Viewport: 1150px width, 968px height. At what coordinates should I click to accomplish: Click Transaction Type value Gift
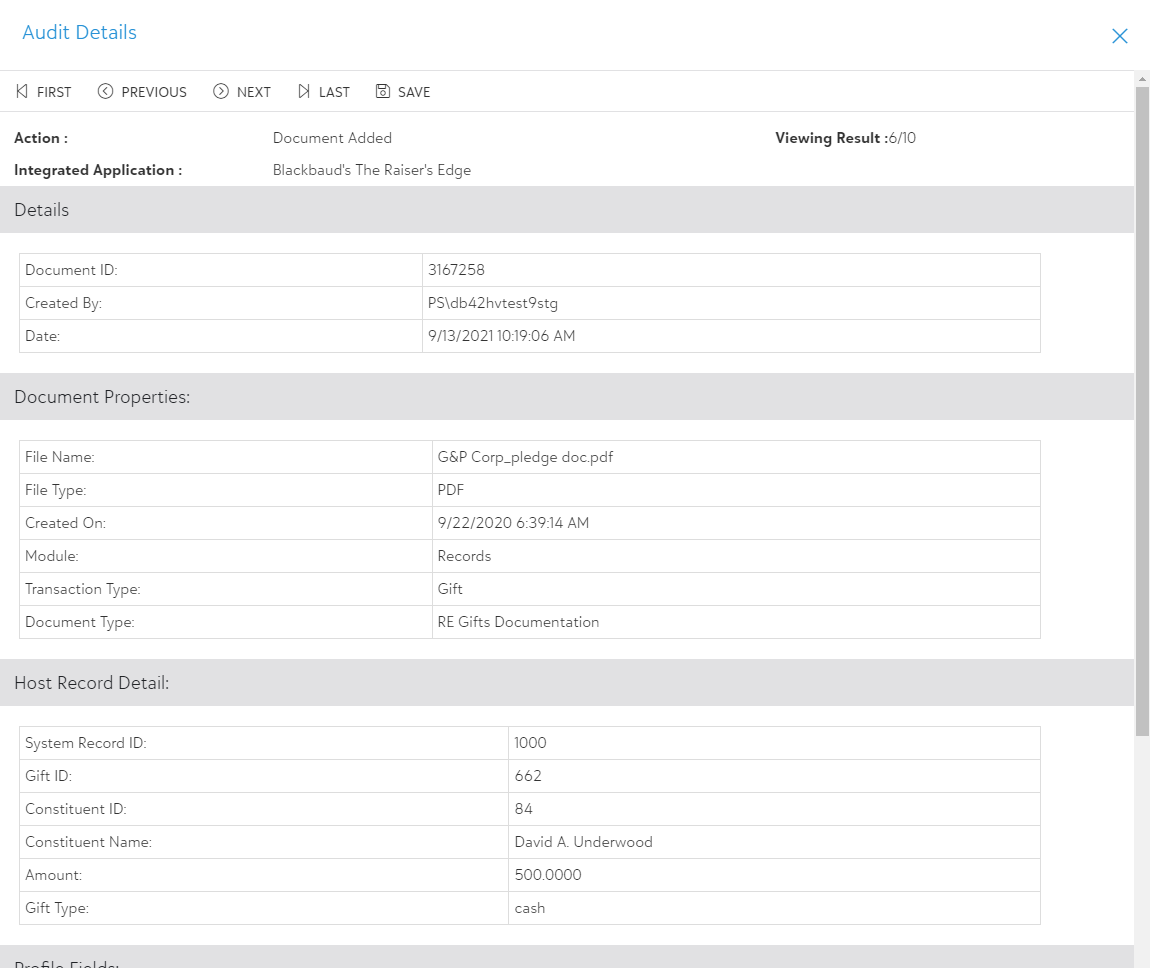click(450, 589)
